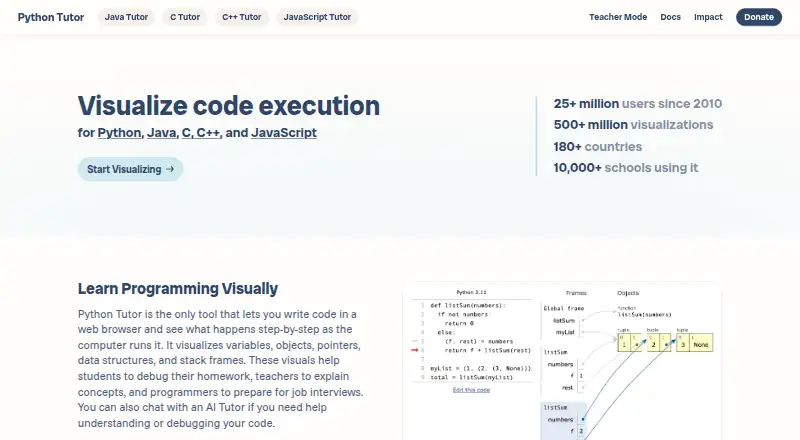Switch to C++ Tutor
Screen dimensions: 800x440
(241, 17)
